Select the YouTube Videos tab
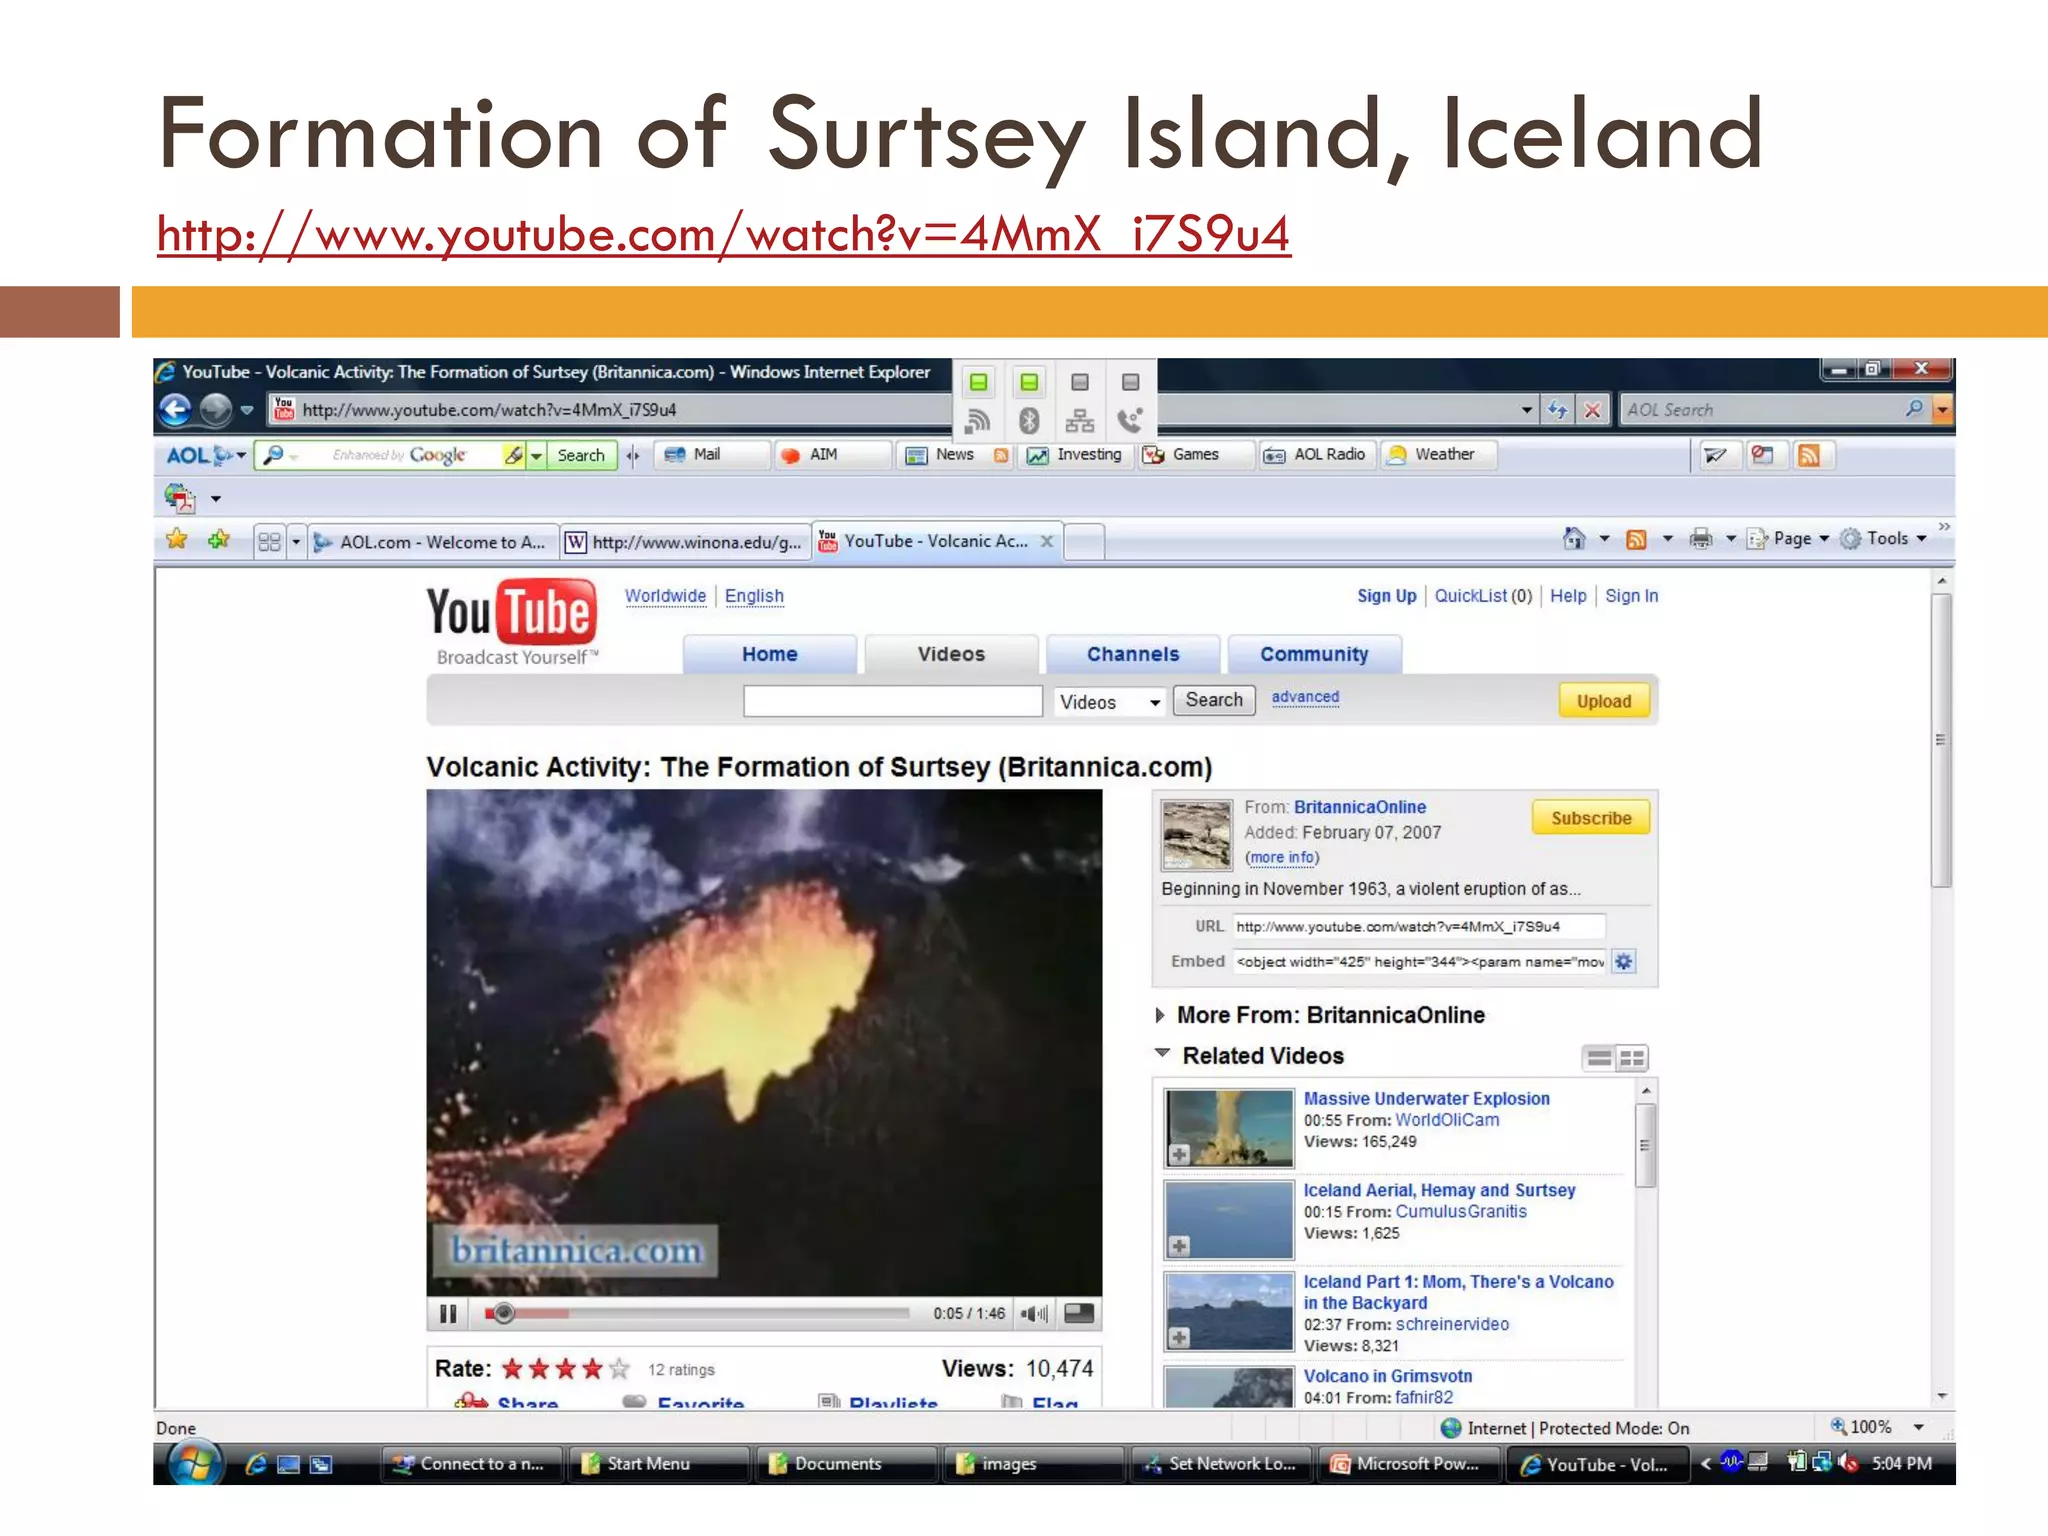 click(951, 654)
